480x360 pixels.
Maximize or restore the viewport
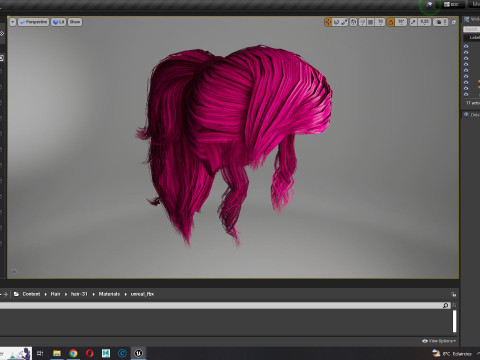454,22
